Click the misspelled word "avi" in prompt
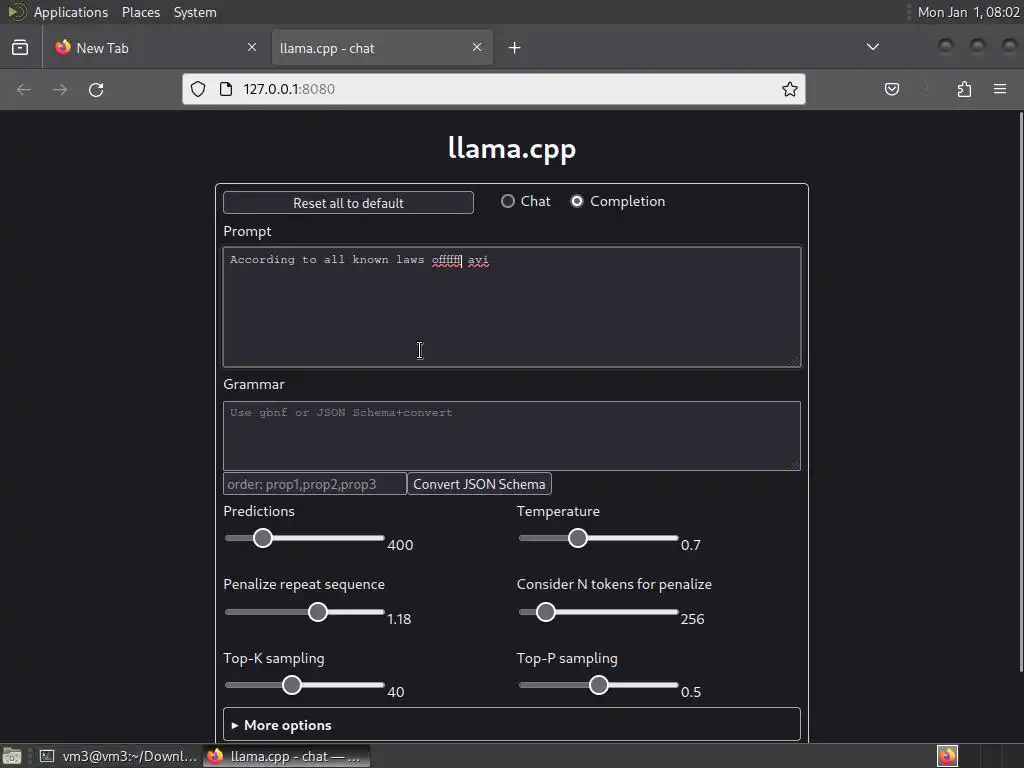The width and height of the screenshot is (1024, 768). (x=478, y=260)
